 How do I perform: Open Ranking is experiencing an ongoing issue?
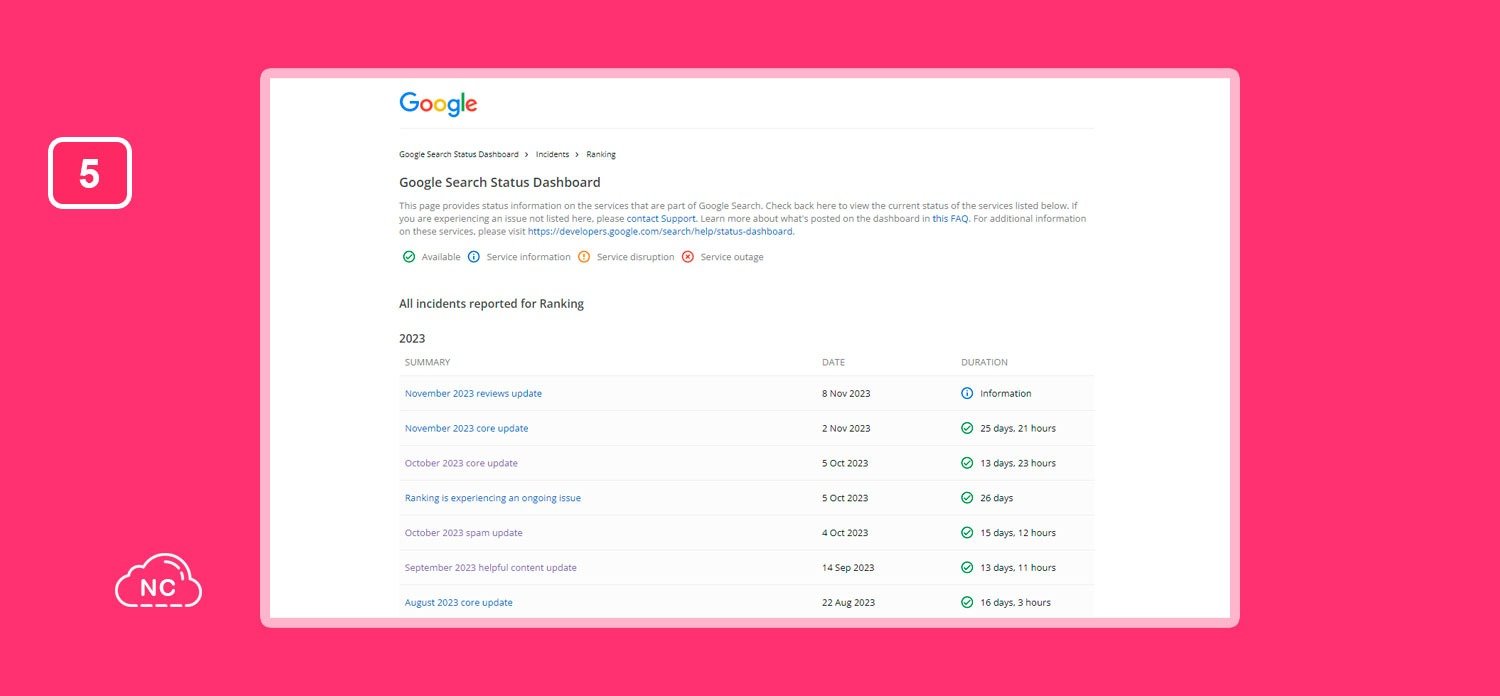pos(493,498)
